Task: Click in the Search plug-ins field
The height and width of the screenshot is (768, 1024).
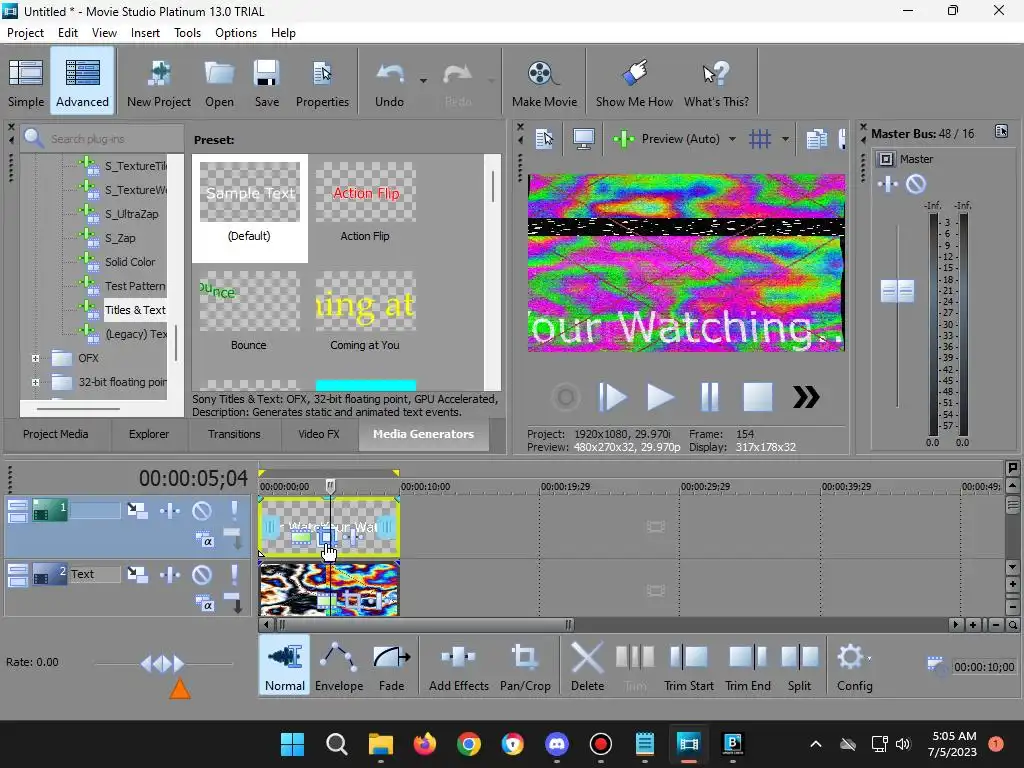Action: coord(104,138)
